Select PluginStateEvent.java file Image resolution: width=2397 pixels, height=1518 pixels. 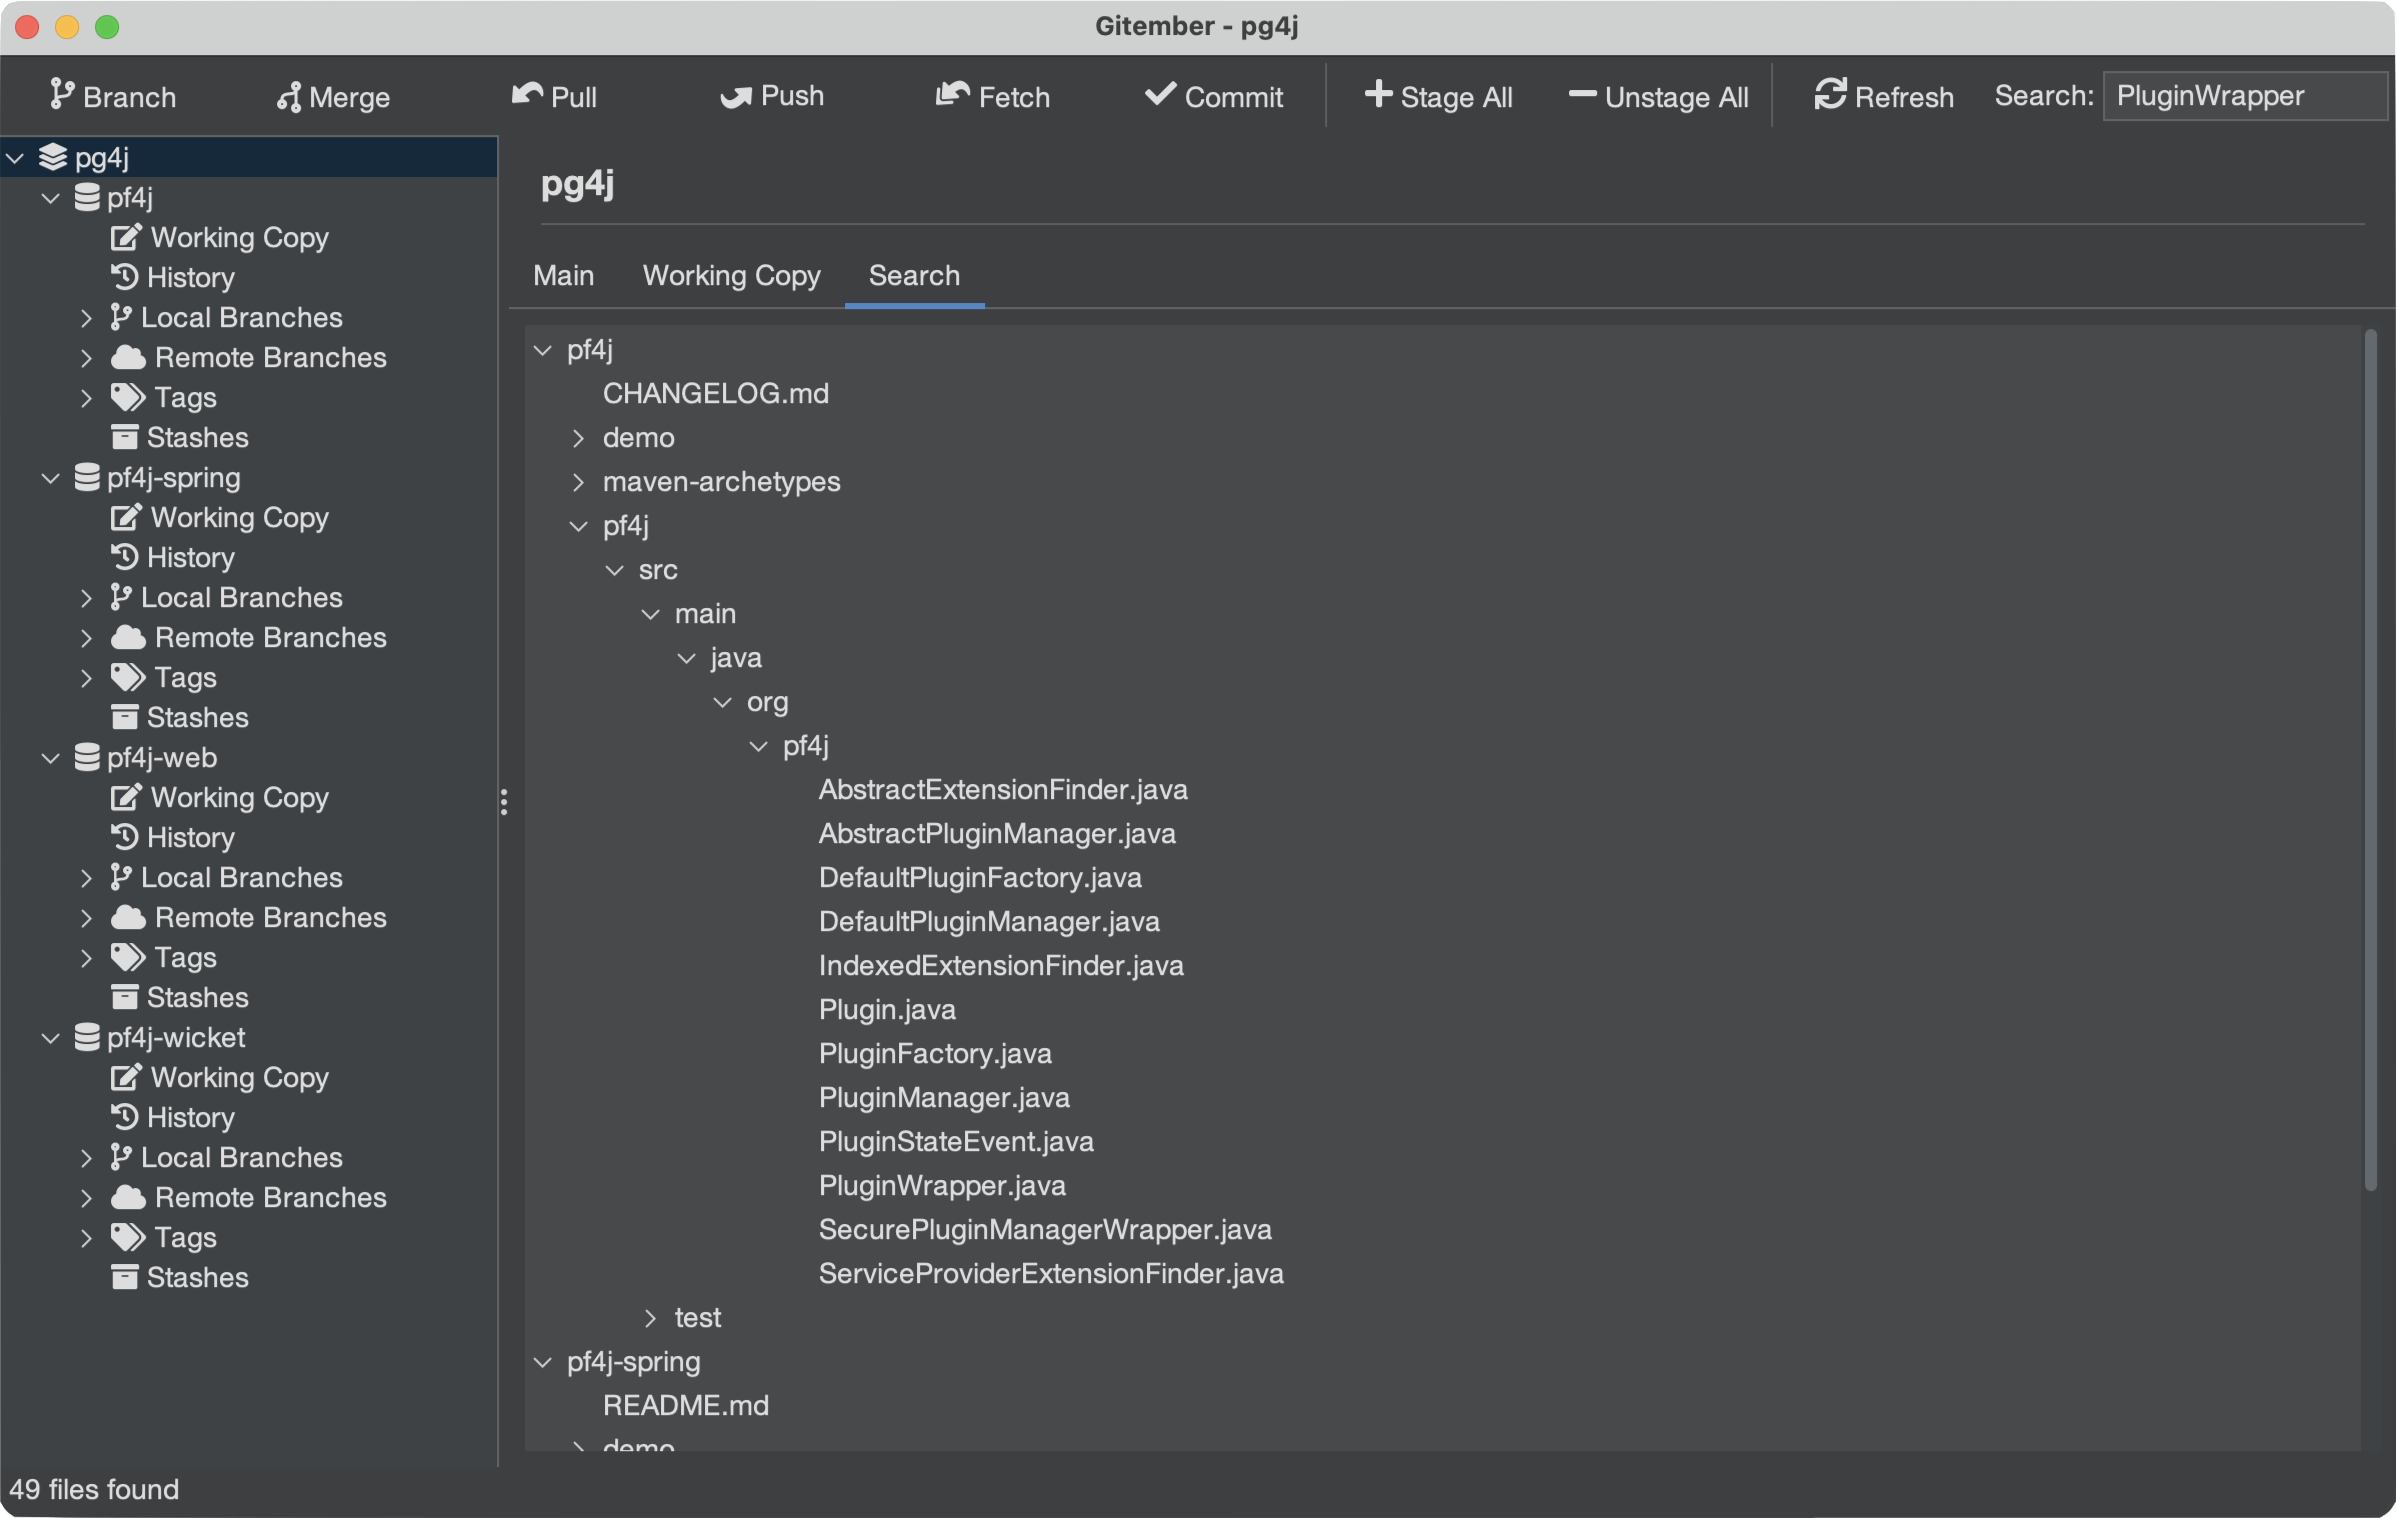956,1141
